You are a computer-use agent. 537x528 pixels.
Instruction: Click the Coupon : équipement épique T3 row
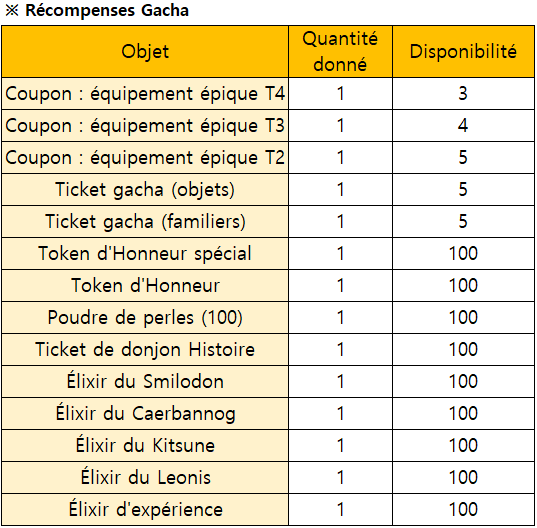[x=268, y=125]
